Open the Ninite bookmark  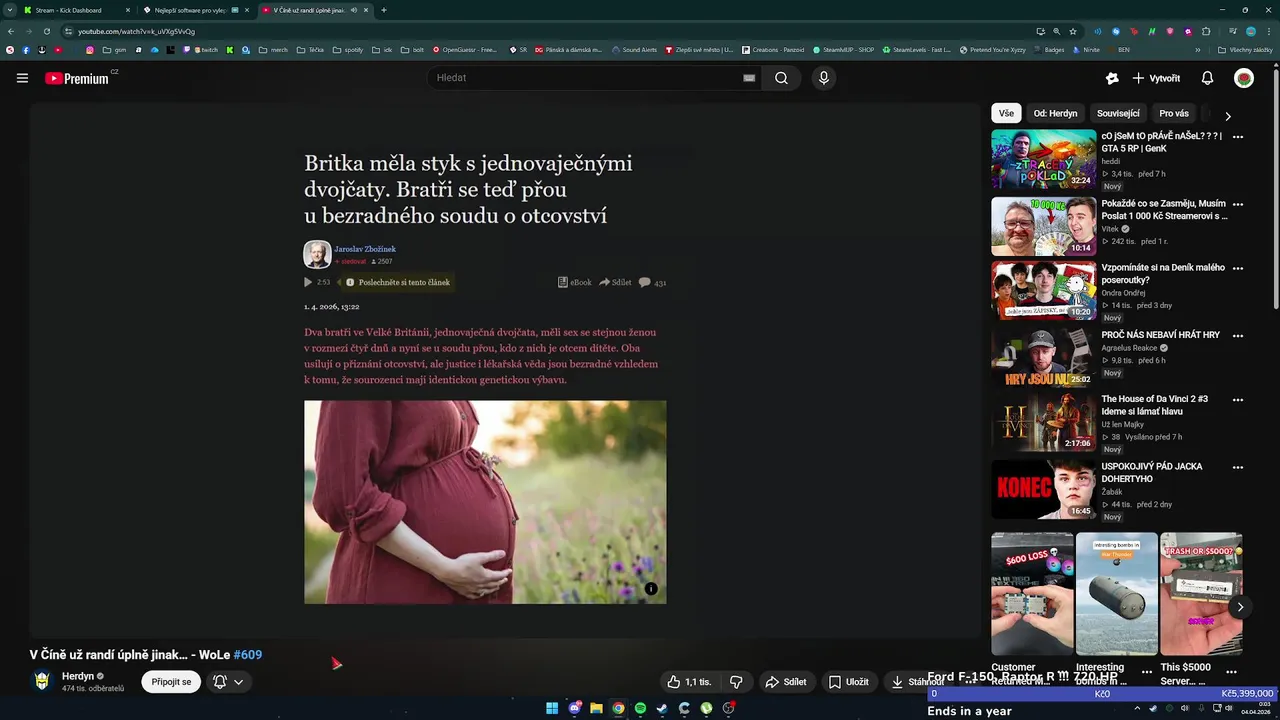point(1087,49)
